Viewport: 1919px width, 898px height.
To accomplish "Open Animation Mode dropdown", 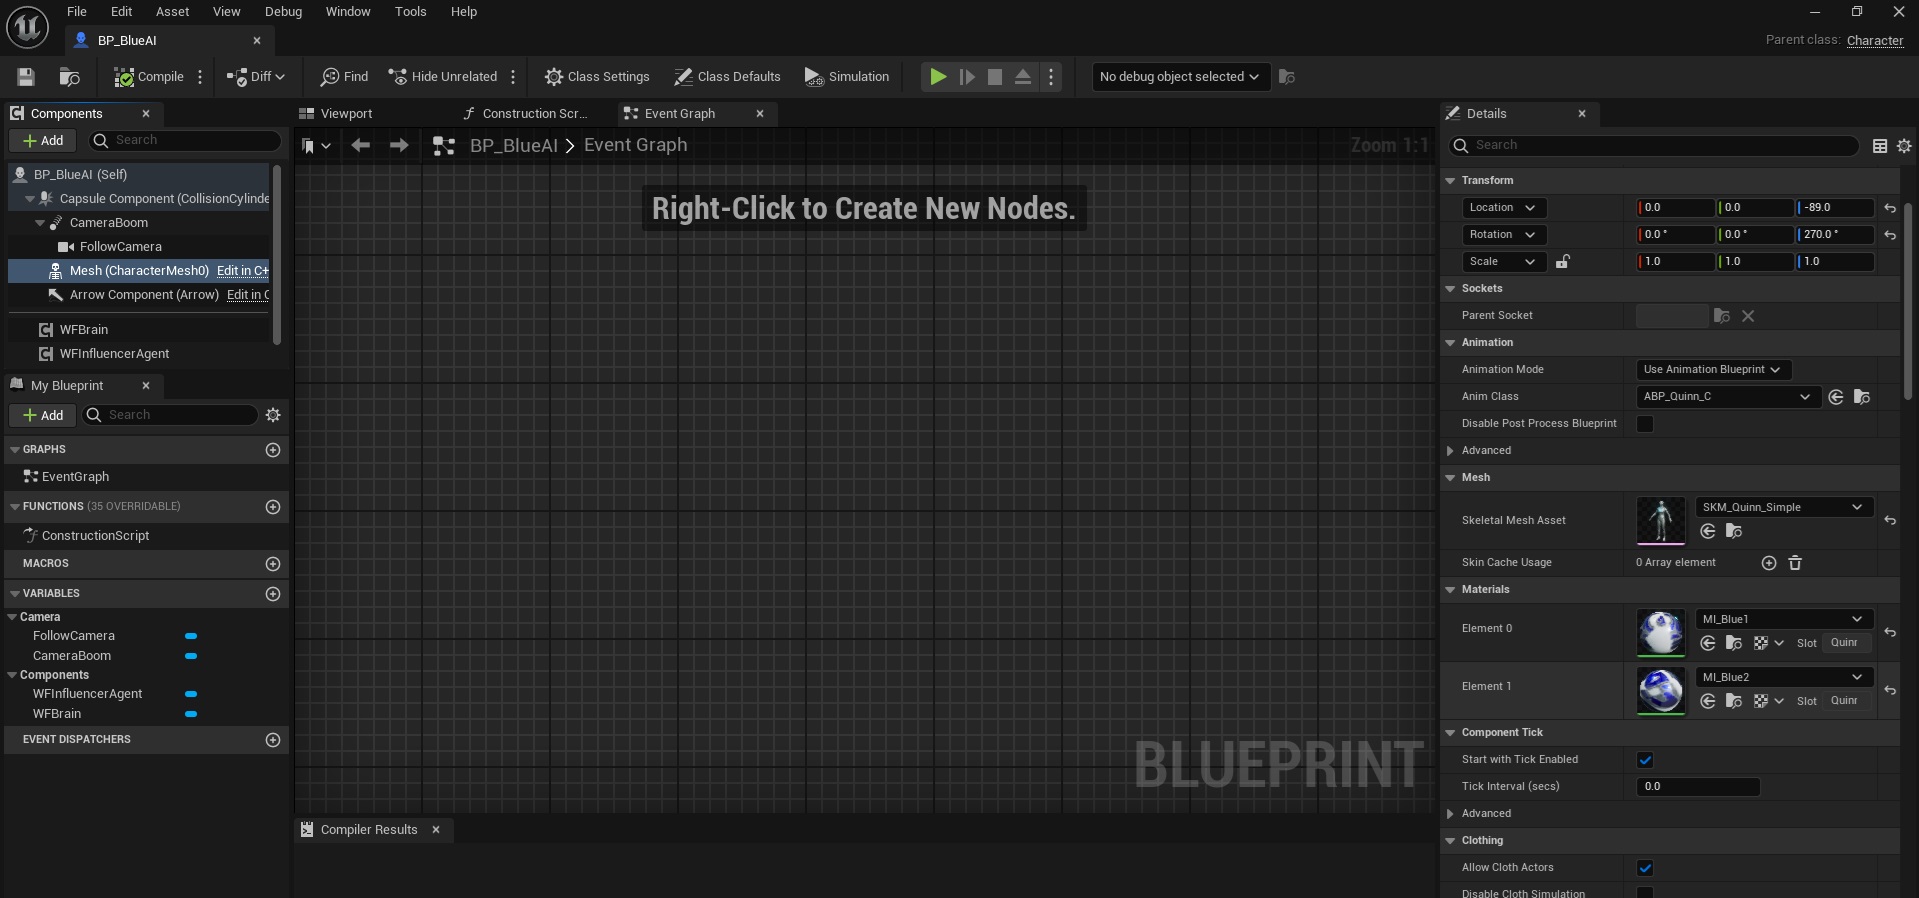I will (x=1712, y=370).
